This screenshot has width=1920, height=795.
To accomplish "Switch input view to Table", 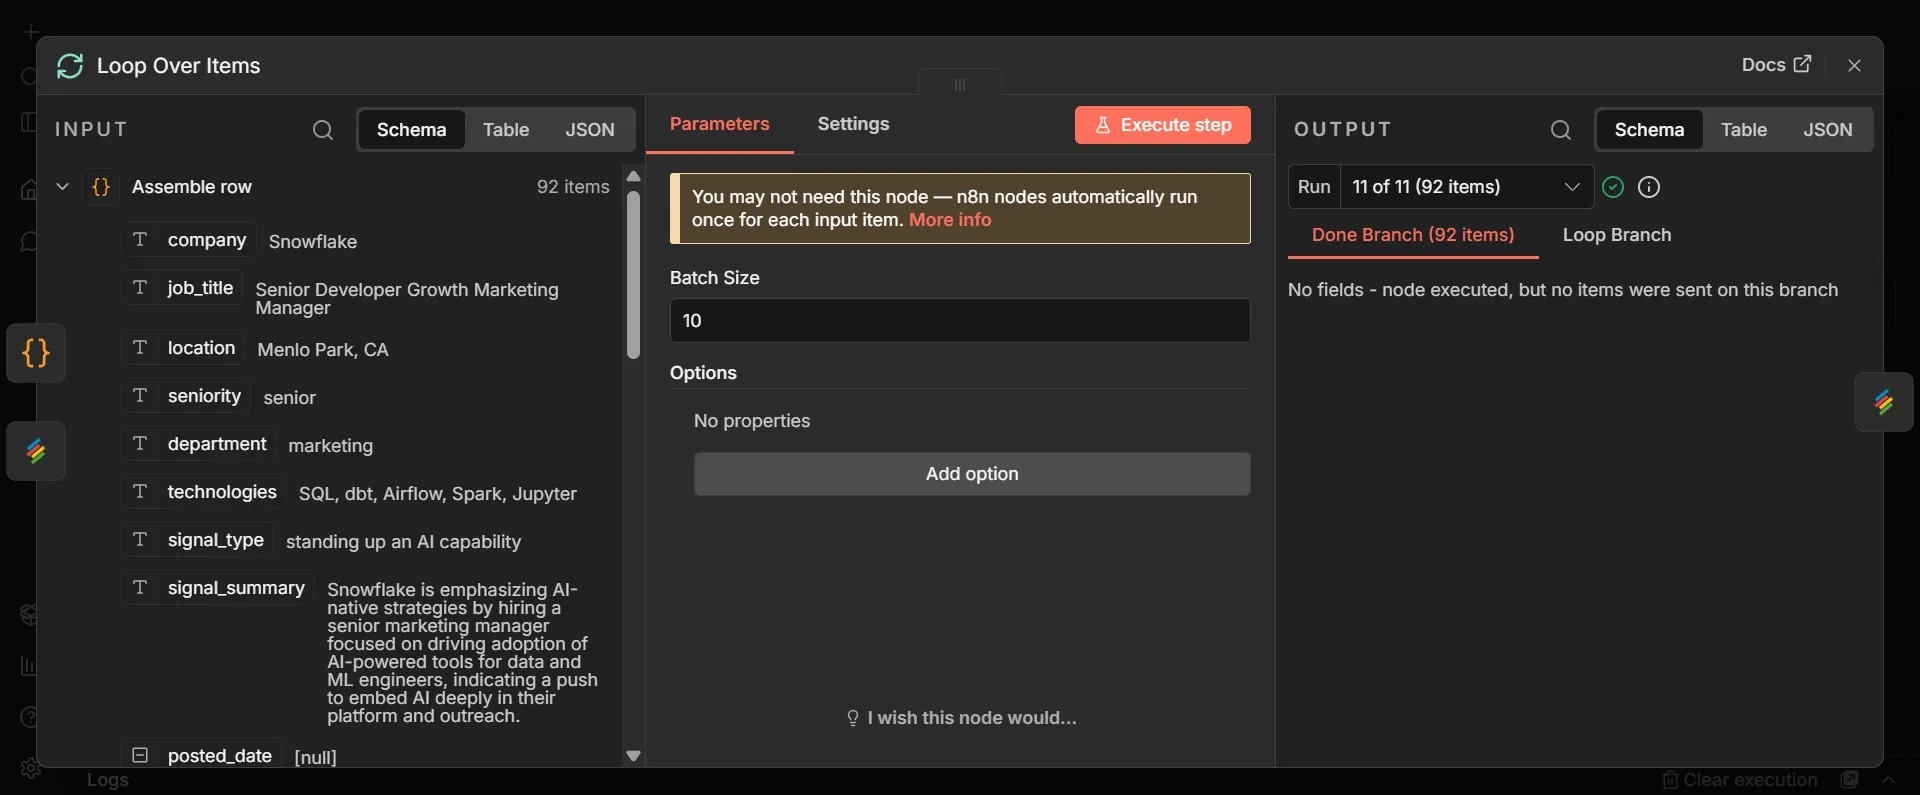I will tap(506, 130).
